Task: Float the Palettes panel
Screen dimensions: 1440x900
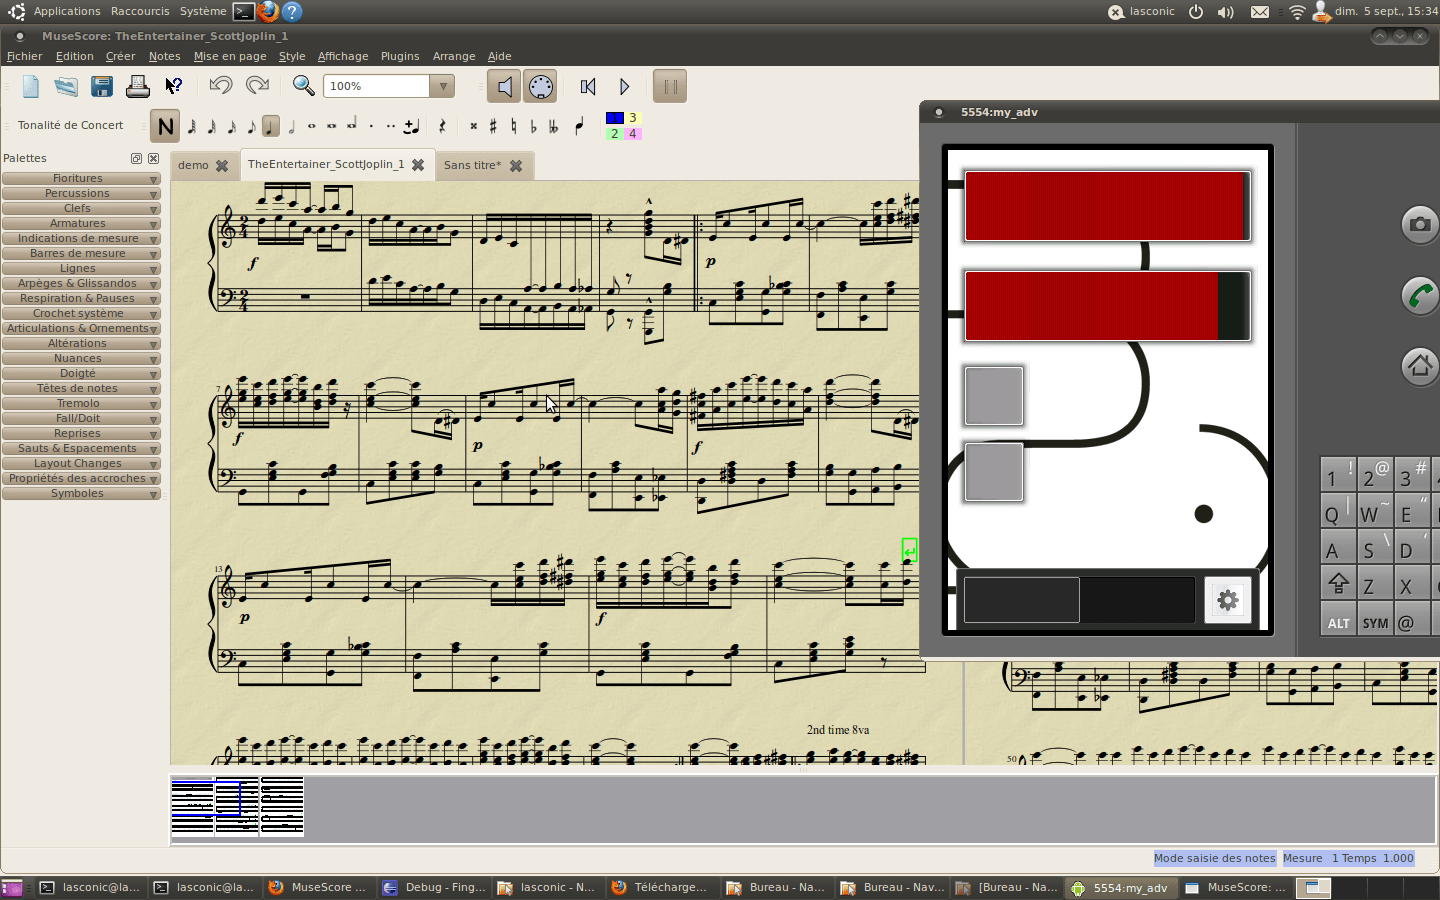Action: [x=137, y=158]
